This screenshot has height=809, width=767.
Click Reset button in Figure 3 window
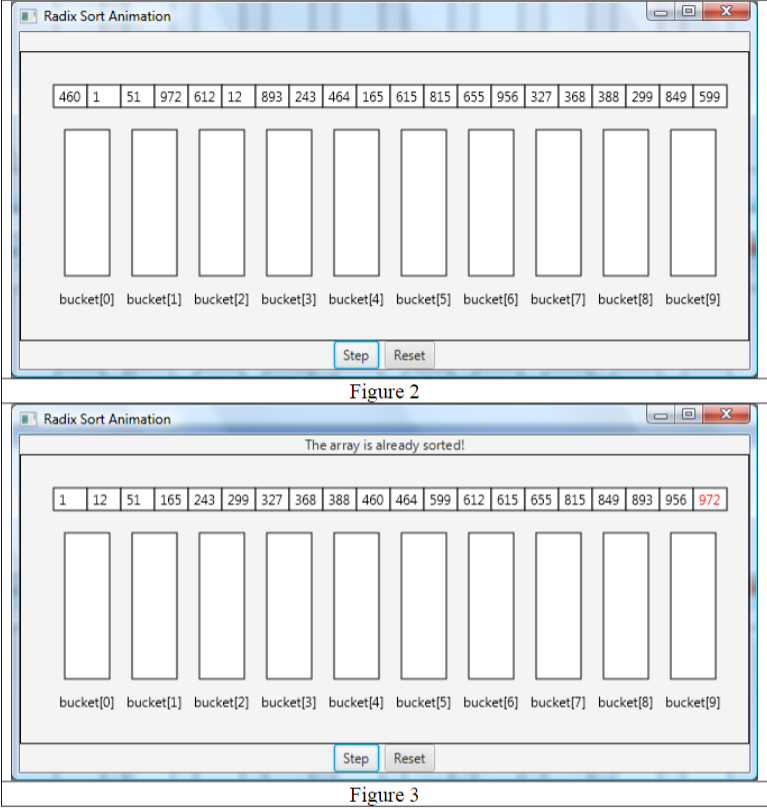point(410,758)
